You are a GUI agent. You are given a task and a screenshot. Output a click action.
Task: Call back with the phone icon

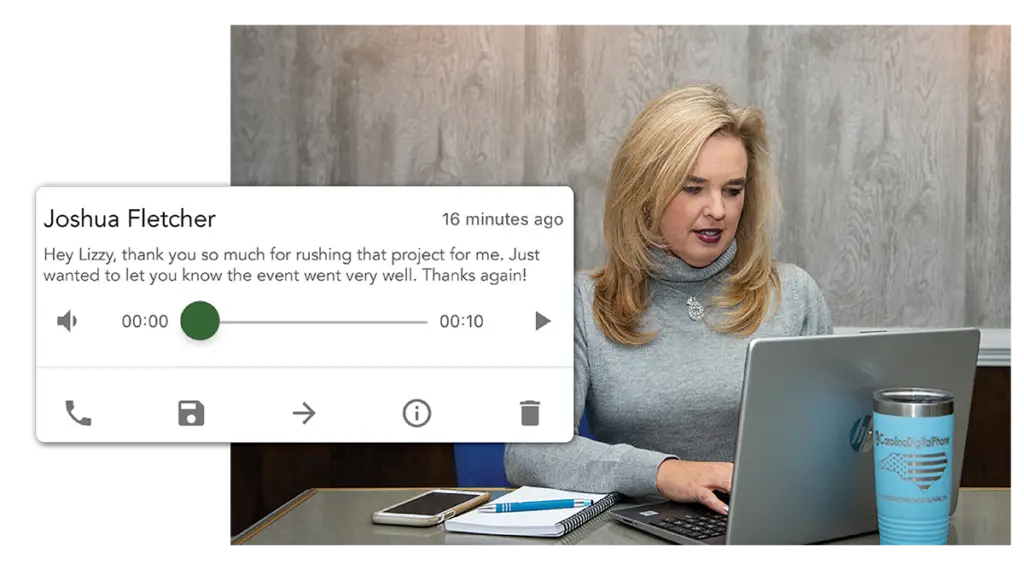coord(78,413)
